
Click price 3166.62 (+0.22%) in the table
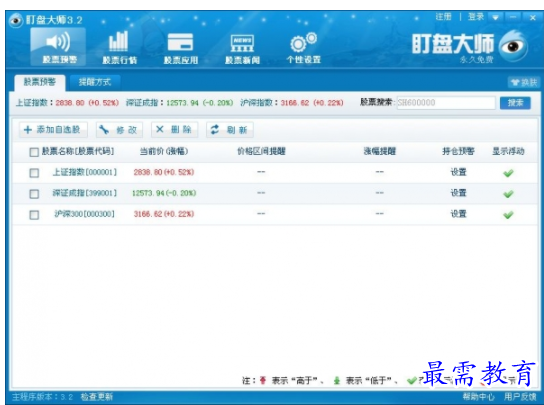[164, 214]
